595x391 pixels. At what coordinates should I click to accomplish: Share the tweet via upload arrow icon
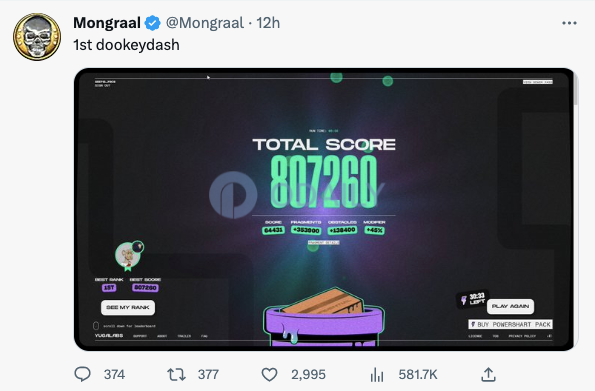tap(488, 374)
